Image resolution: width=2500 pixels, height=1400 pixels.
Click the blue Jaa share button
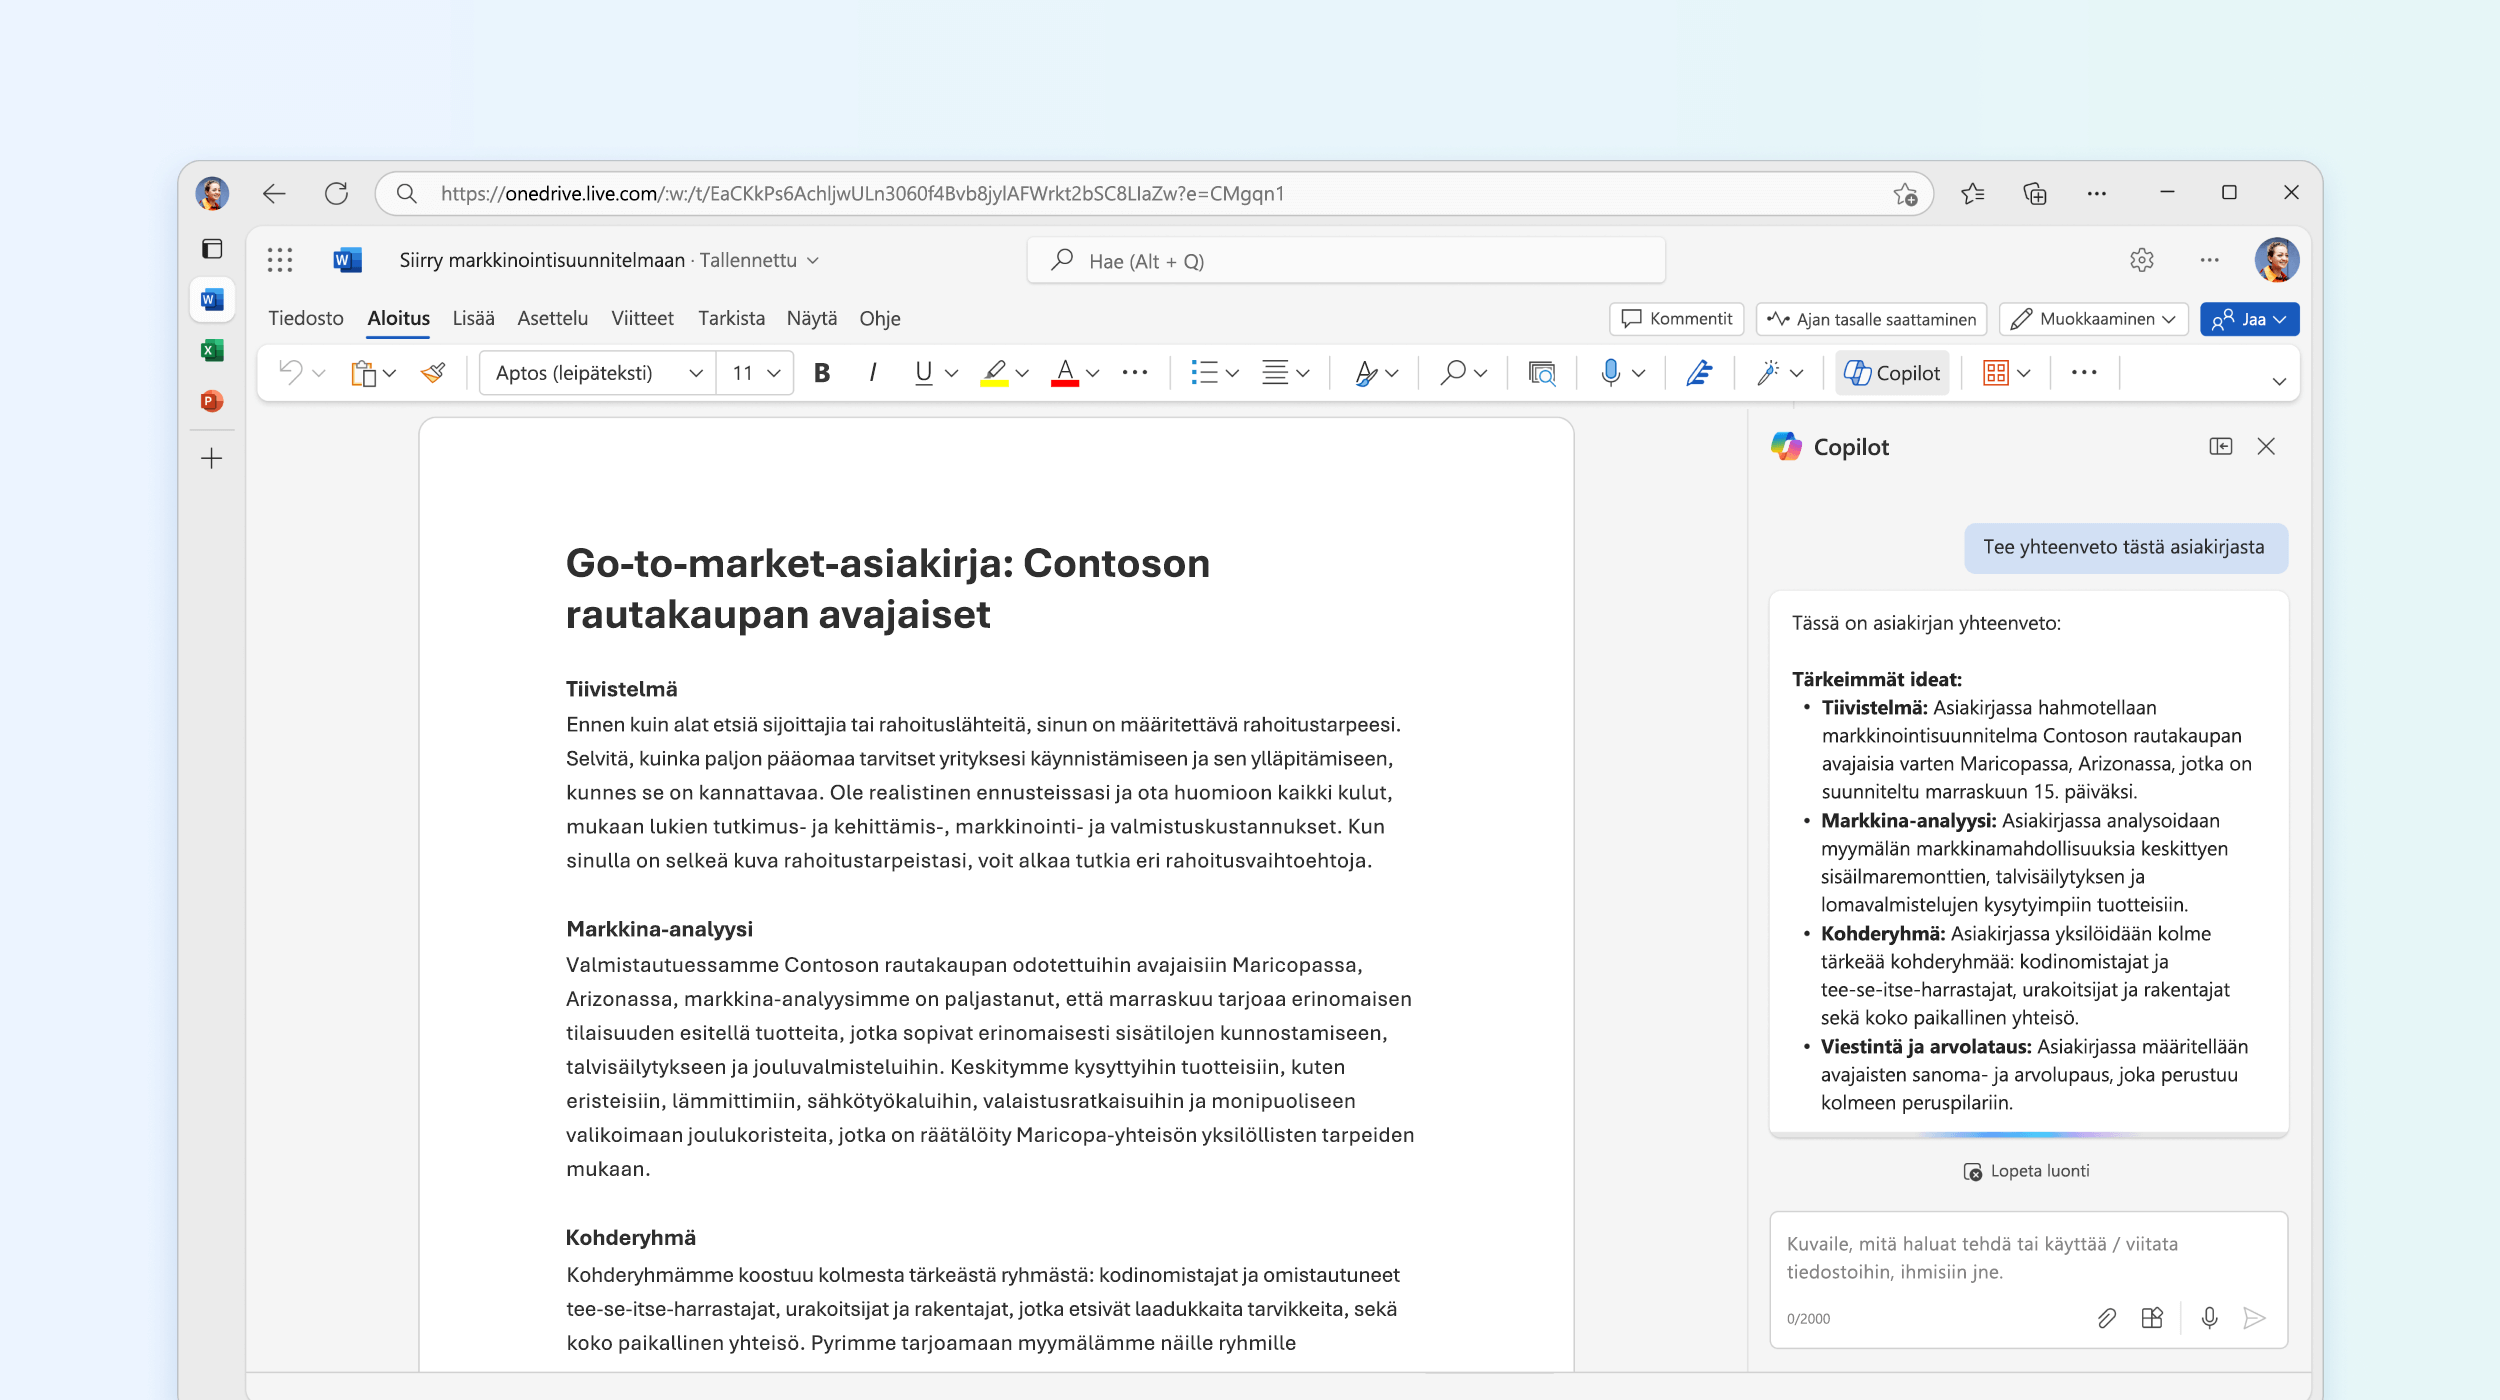pyautogui.click(x=2250, y=319)
